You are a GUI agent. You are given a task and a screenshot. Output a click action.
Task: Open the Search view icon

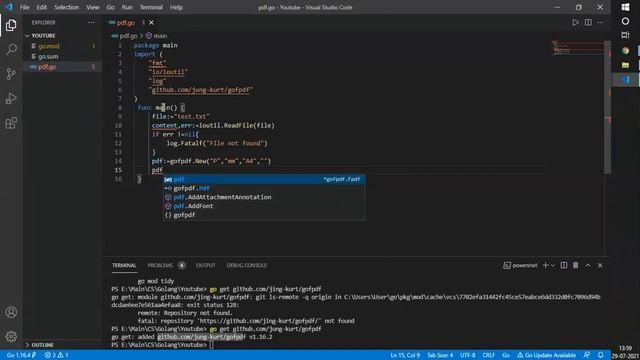pos(11,49)
